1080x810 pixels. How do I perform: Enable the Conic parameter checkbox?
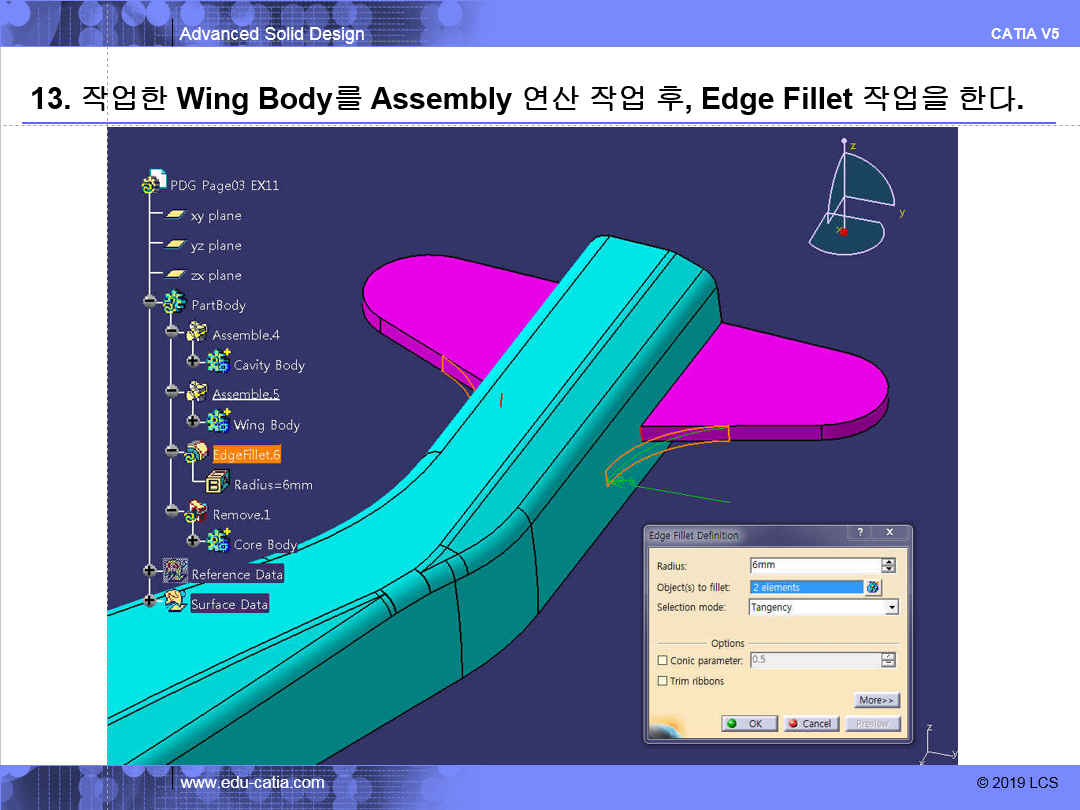662,661
